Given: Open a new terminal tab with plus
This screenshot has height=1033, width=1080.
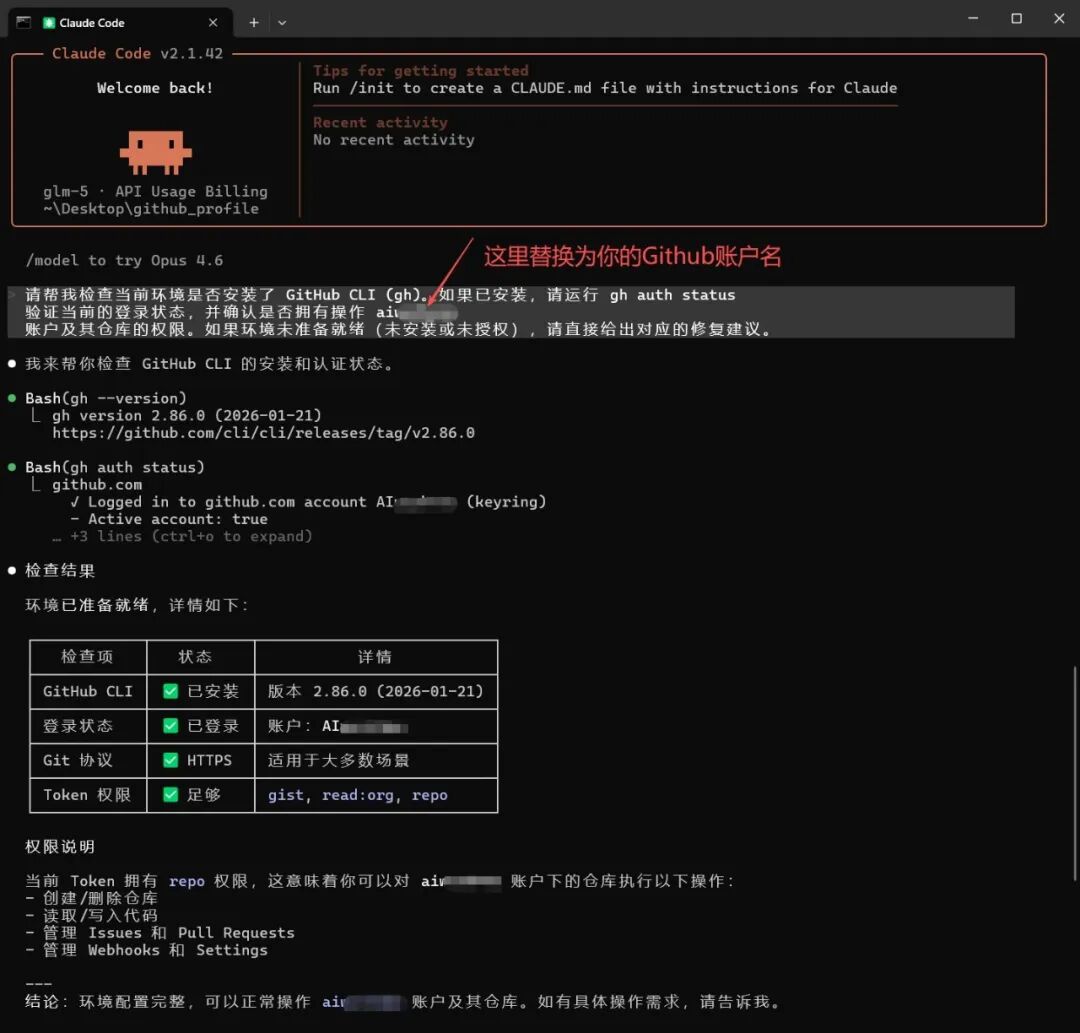Looking at the screenshot, I should 254,23.
